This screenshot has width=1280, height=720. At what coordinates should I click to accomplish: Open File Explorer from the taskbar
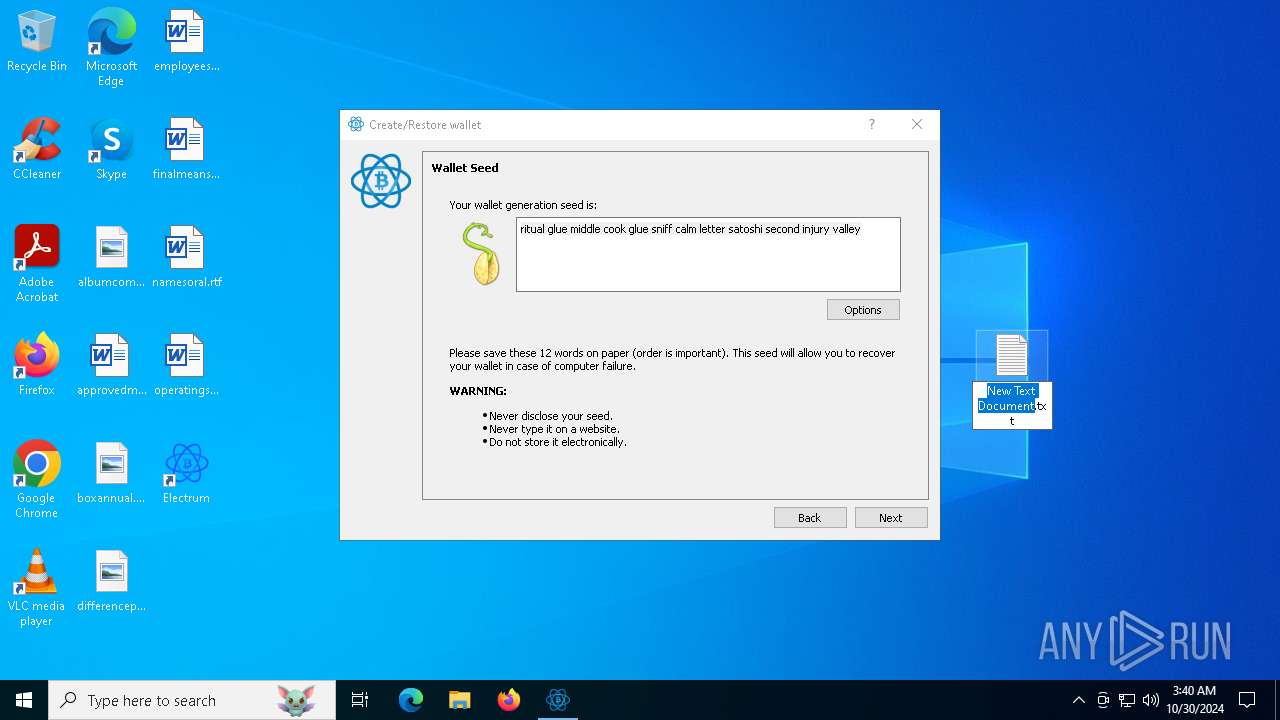pos(460,700)
